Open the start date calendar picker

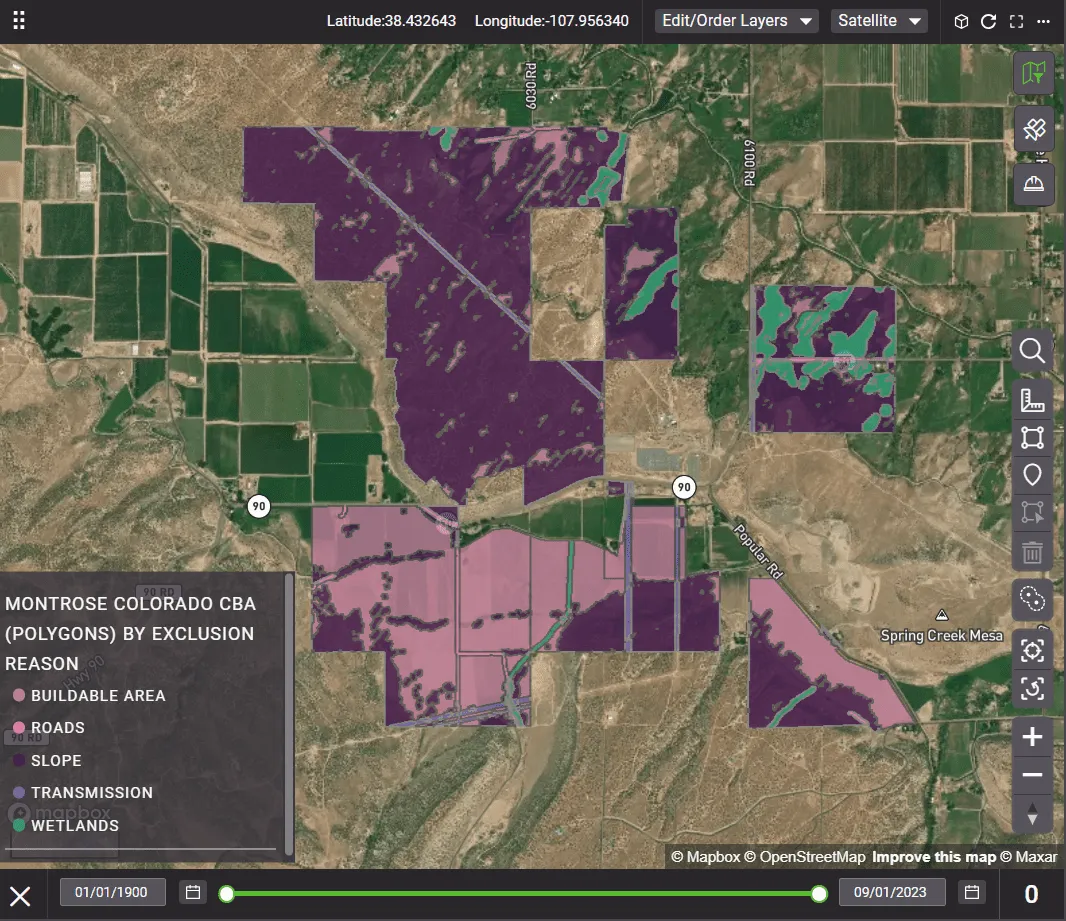pos(193,892)
